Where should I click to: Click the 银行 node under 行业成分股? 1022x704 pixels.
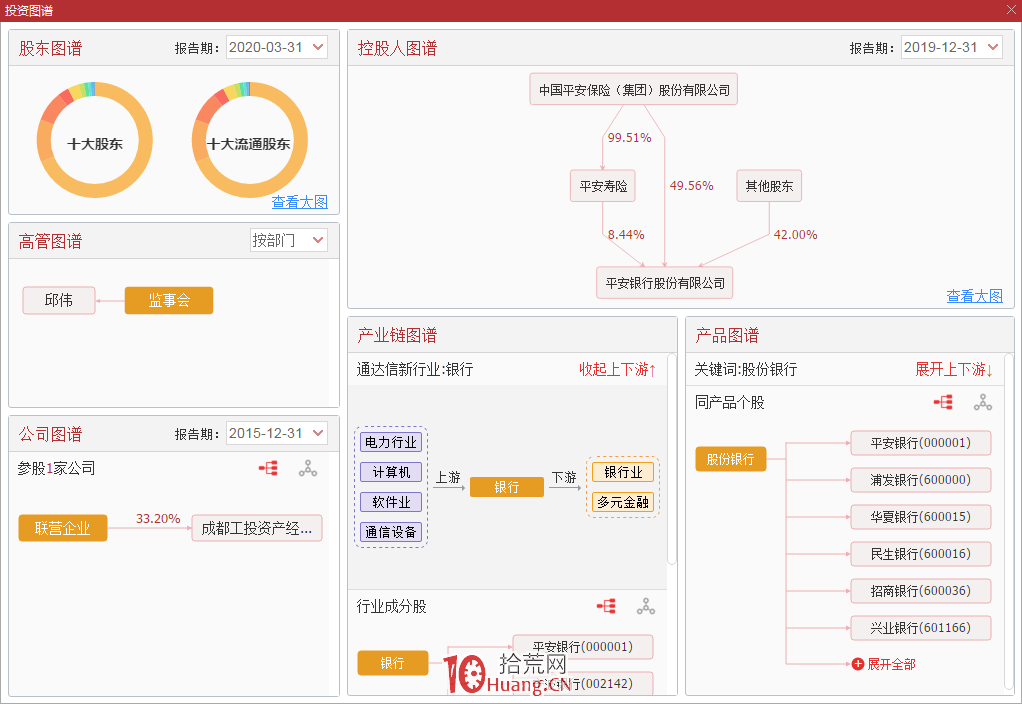click(x=392, y=663)
